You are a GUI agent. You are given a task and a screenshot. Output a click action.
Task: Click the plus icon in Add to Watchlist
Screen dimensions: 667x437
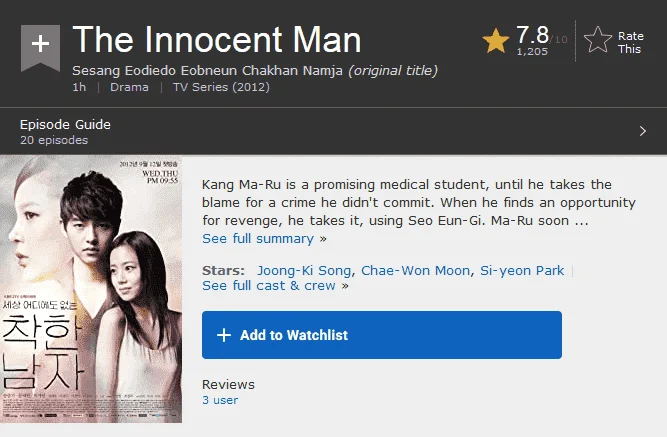[224, 335]
